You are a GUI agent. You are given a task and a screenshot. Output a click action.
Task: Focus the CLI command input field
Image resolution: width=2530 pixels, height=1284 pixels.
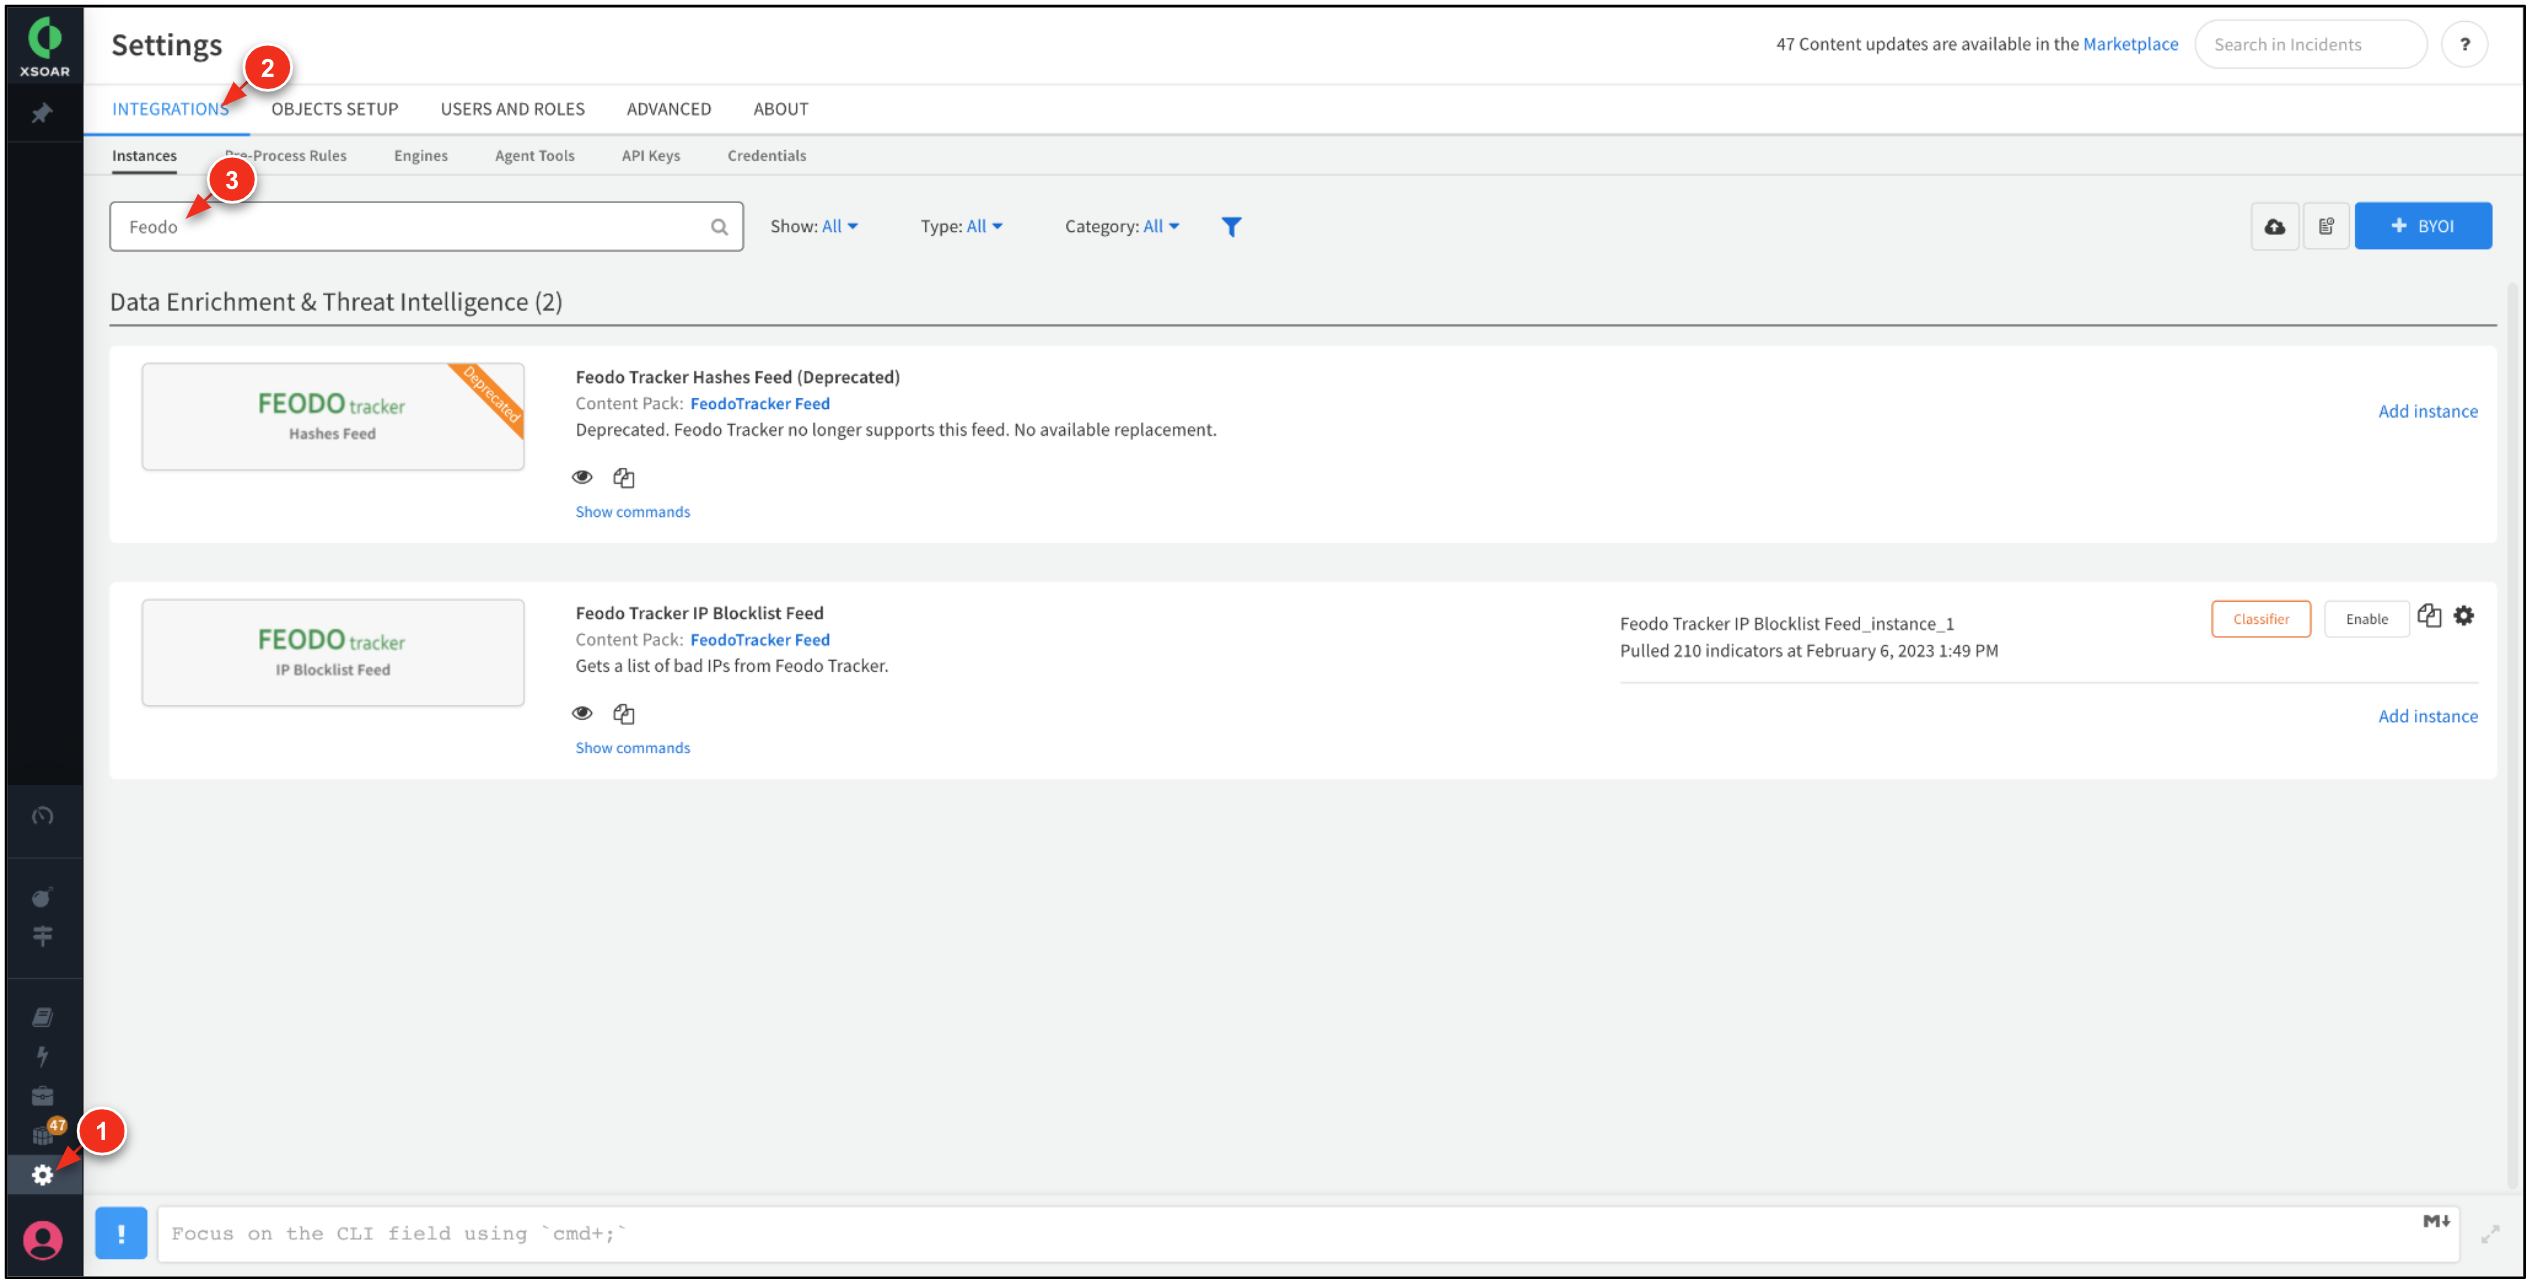1308,1234
